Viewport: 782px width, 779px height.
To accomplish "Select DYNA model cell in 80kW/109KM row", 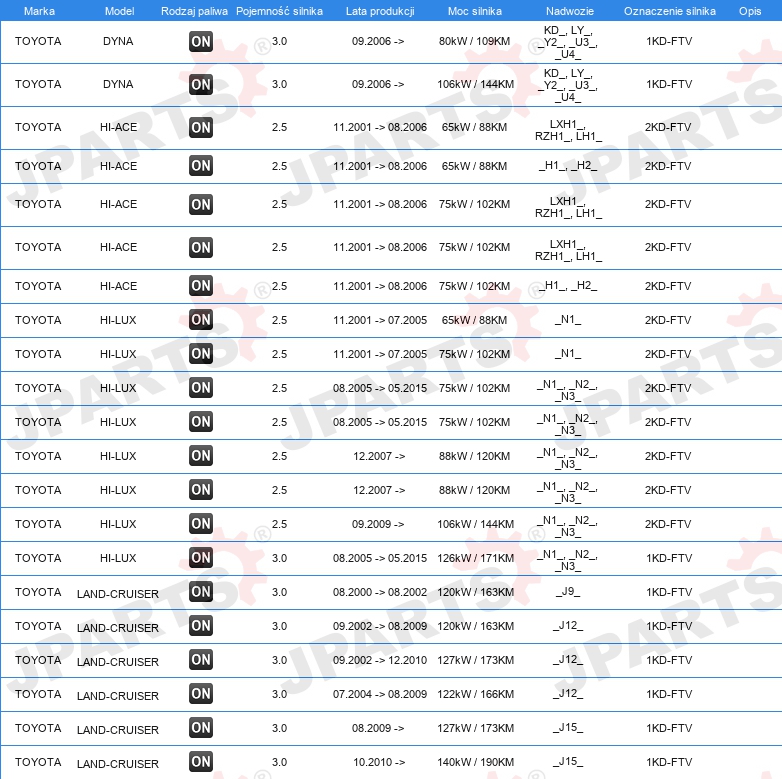I will coord(118,41).
